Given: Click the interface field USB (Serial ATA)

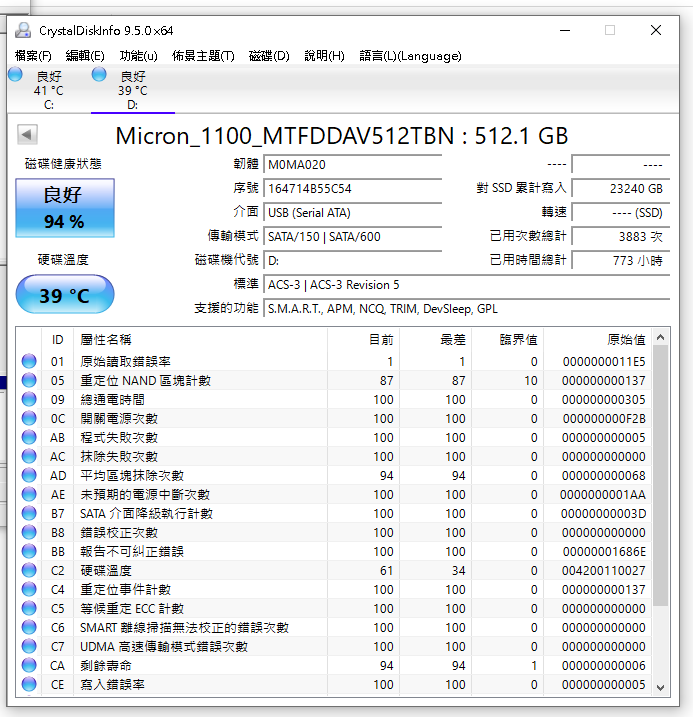Looking at the screenshot, I should (x=352, y=213).
